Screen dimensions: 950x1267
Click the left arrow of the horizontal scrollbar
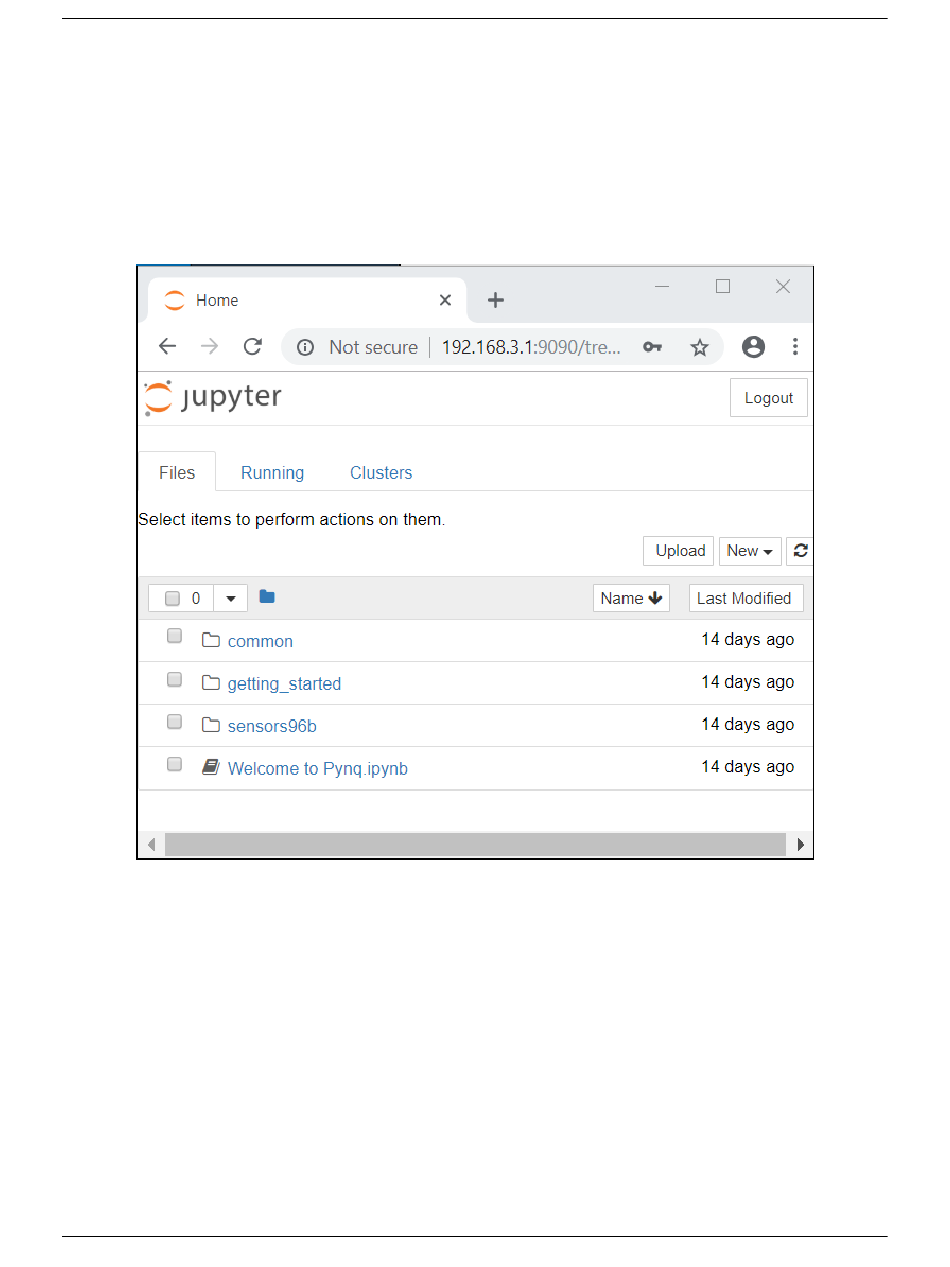point(151,845)
